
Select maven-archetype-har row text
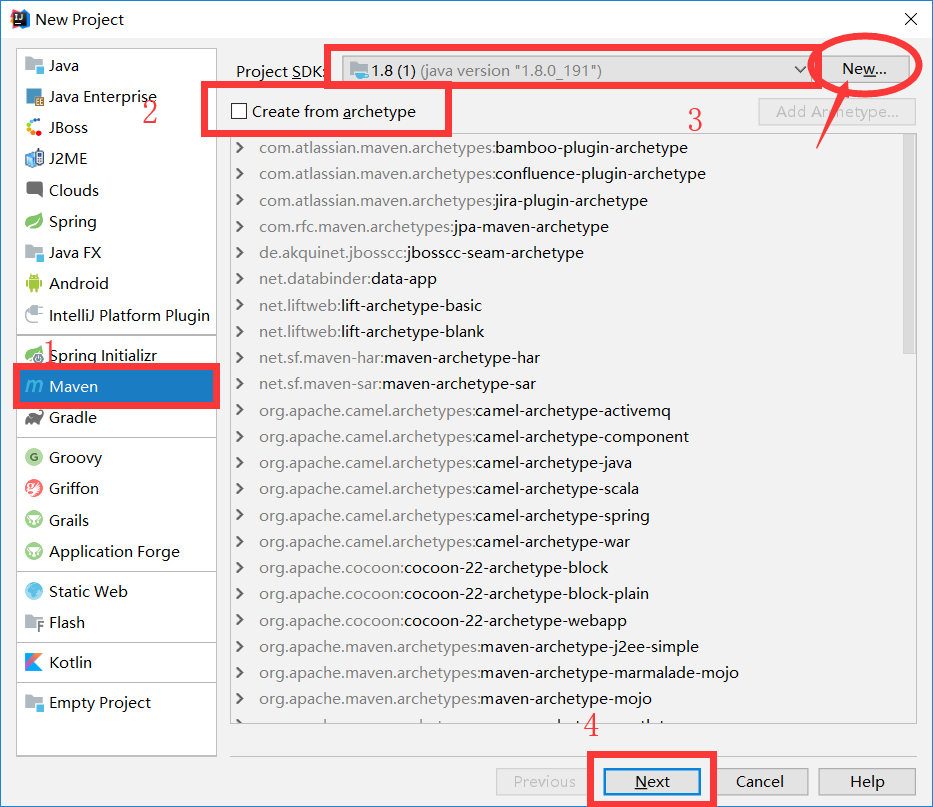[x=399, y=358]
